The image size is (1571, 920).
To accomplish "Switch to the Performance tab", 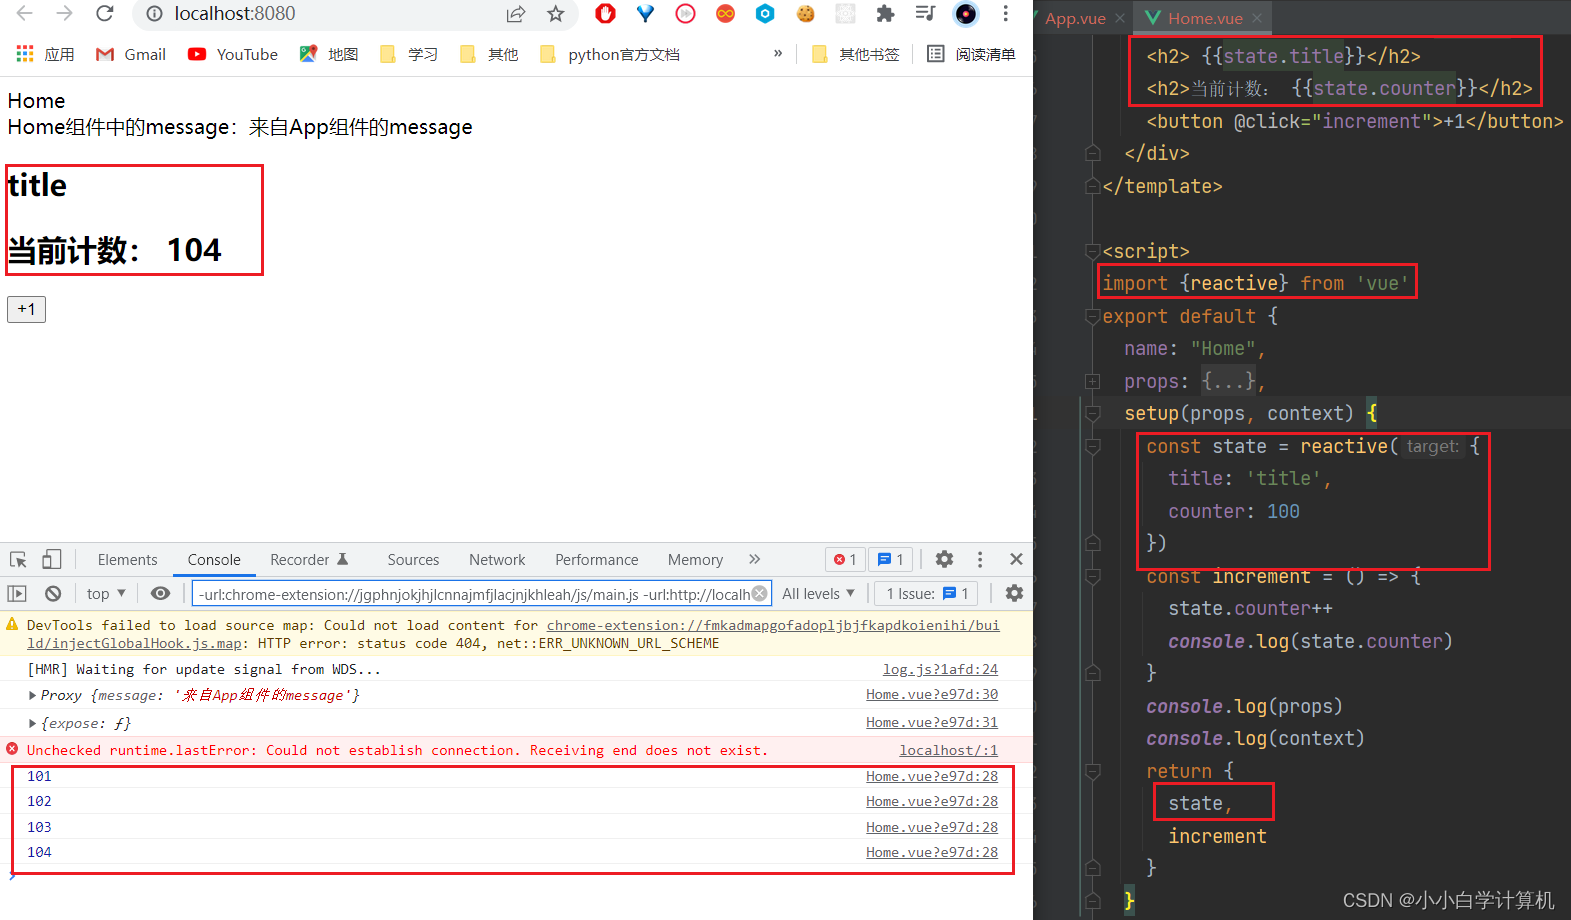I will pyautogui.click(x=596, y=560).
